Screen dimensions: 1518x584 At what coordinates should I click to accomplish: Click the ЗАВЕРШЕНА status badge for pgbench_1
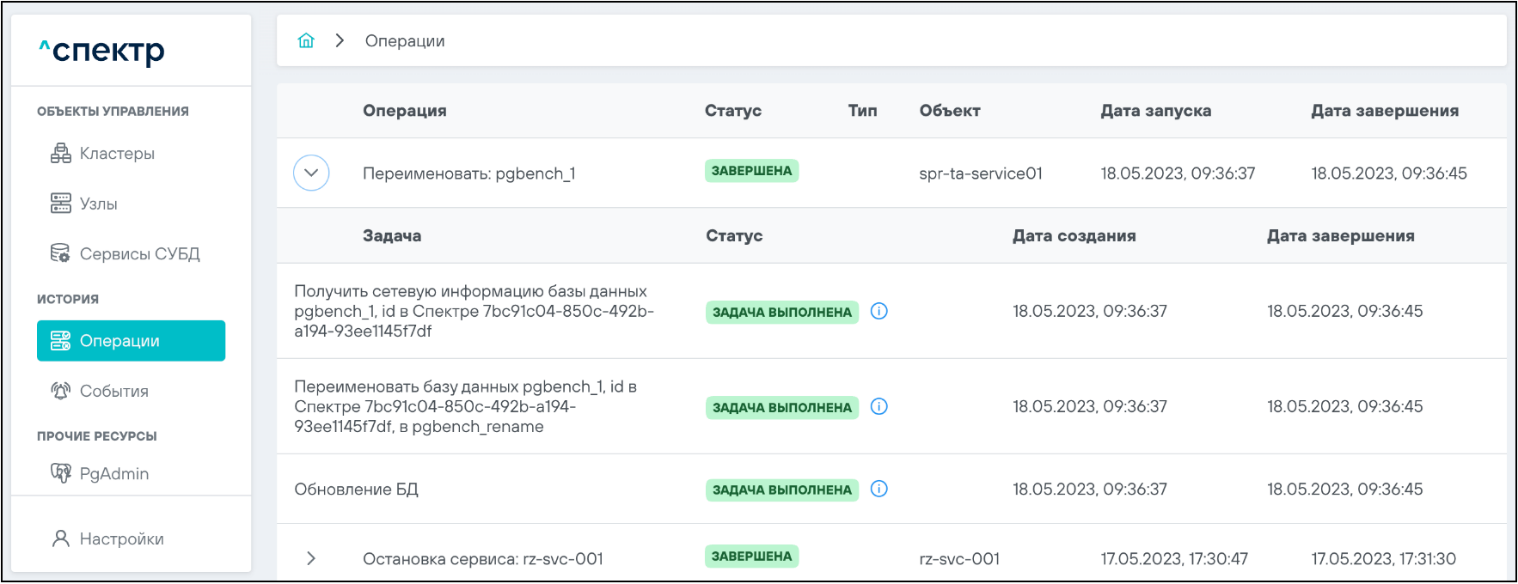click(751, 171)
